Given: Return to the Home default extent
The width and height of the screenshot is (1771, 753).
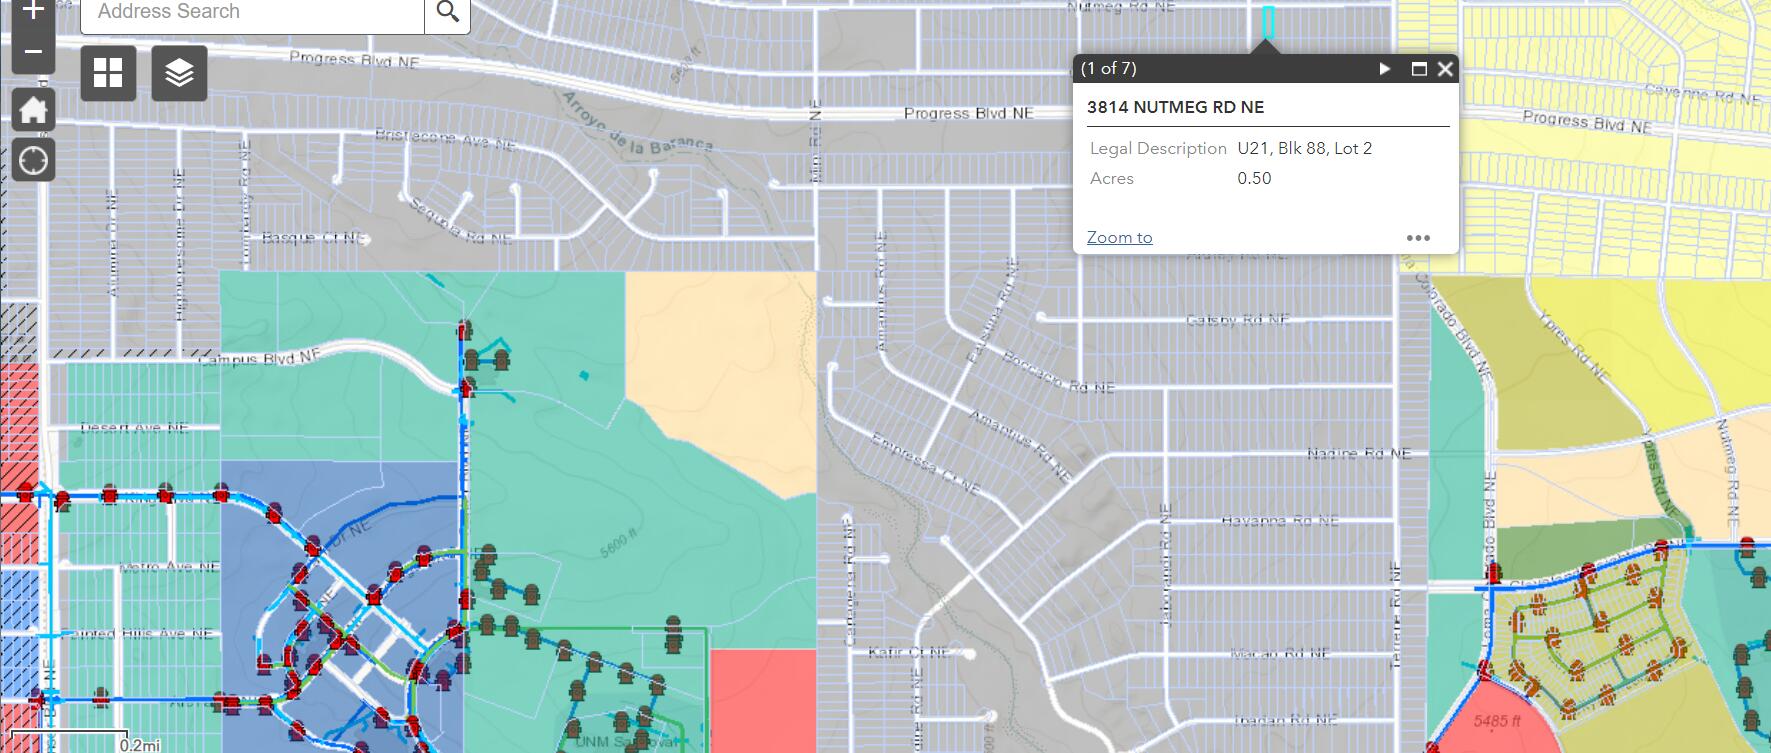Looking at the screenshot, I should [33, 110].
